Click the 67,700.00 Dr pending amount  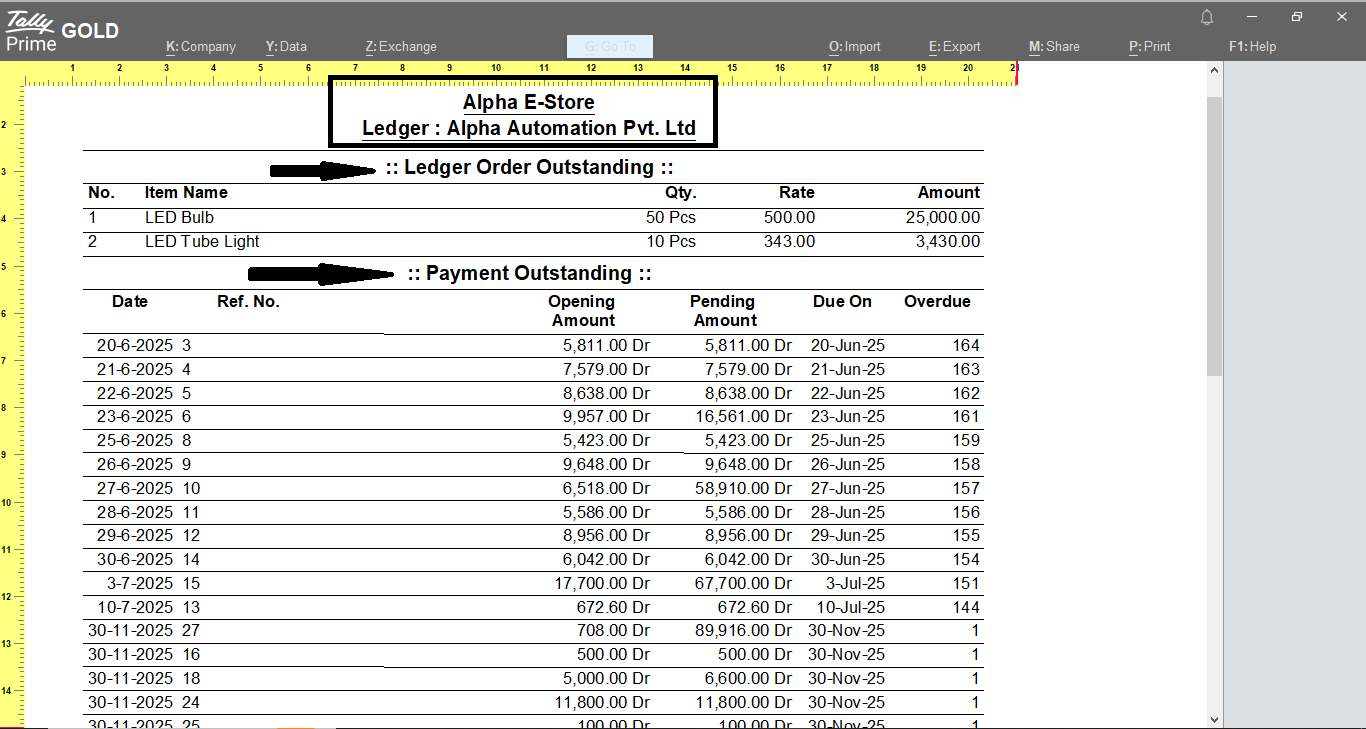743,583
